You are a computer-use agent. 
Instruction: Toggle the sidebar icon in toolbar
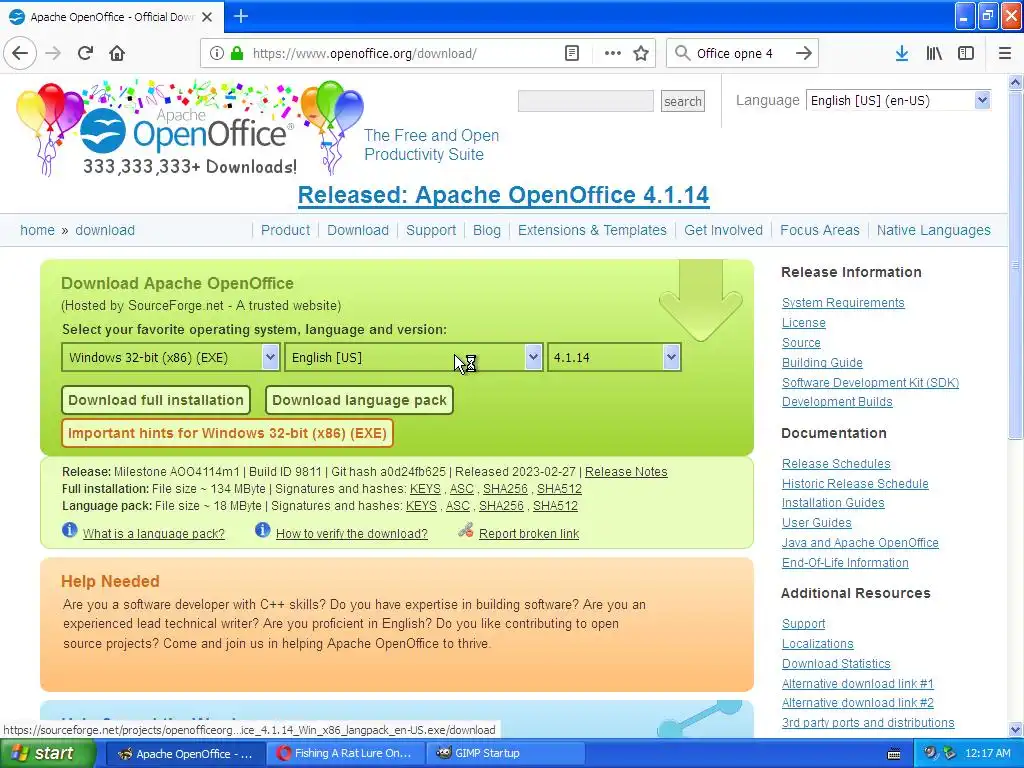point(966,53)
